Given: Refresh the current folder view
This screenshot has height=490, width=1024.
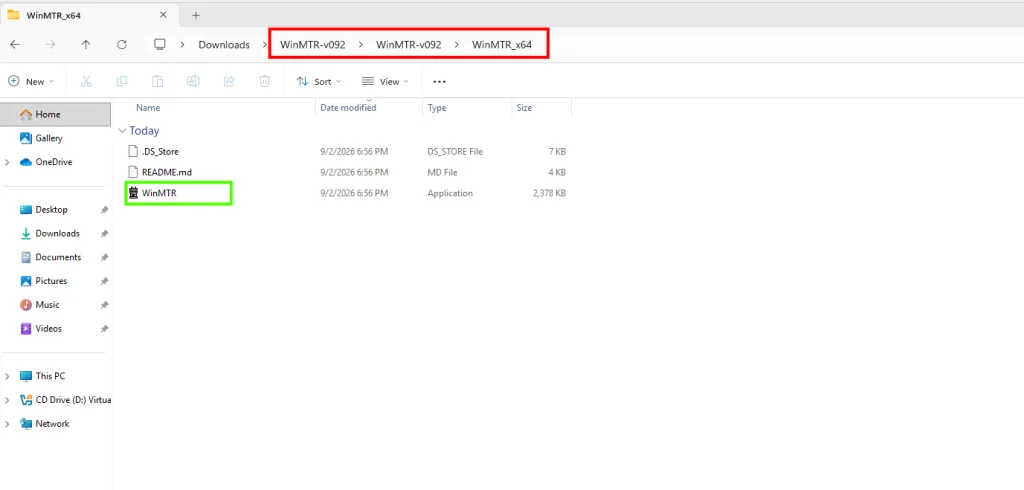Looking at the screenshot, I should coord(121,44).
